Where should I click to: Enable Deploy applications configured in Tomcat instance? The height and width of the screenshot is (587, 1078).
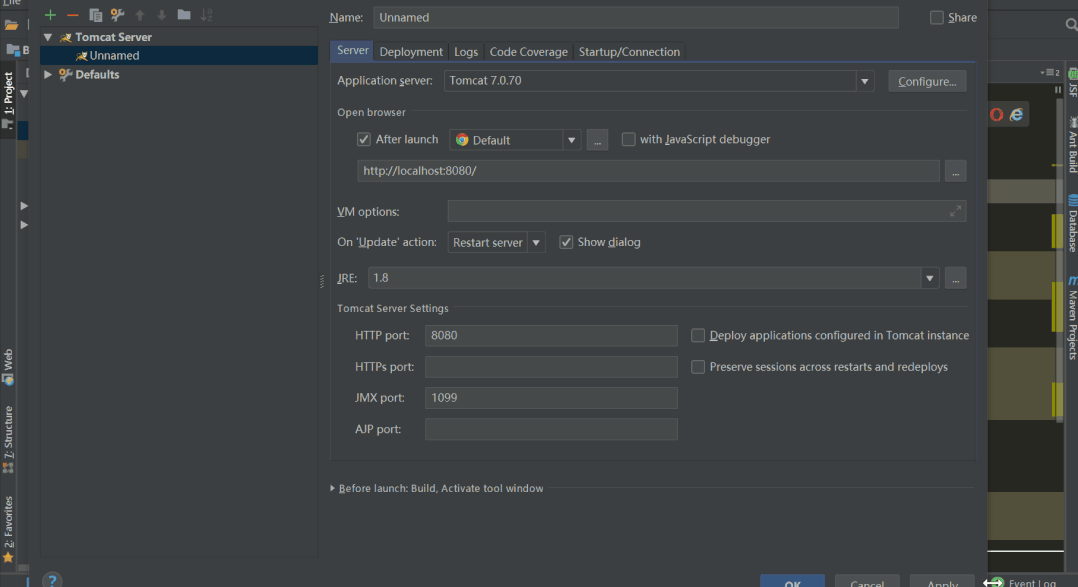pyautogui.click(x=698, y=335)
